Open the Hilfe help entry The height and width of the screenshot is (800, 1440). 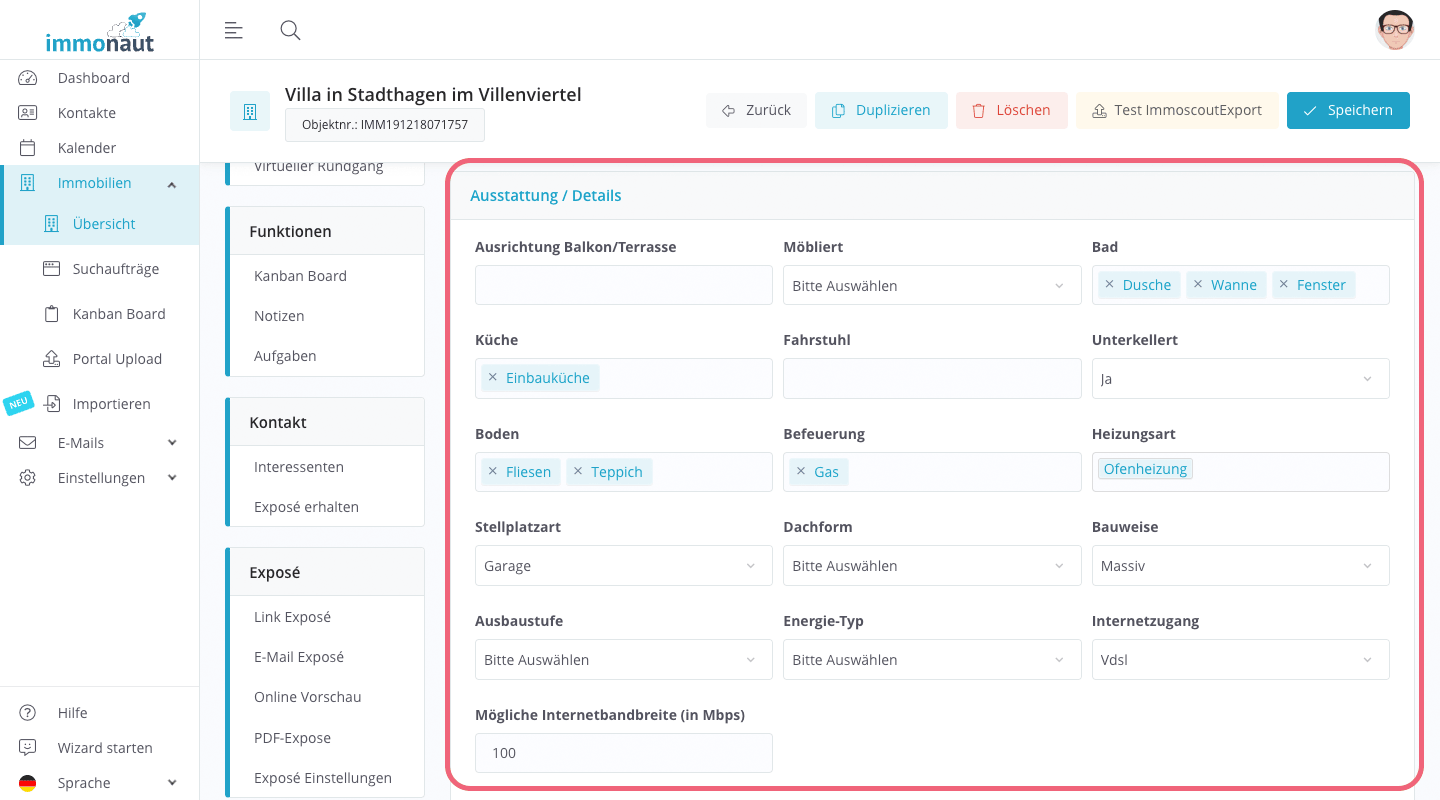[x=72, y=713]
